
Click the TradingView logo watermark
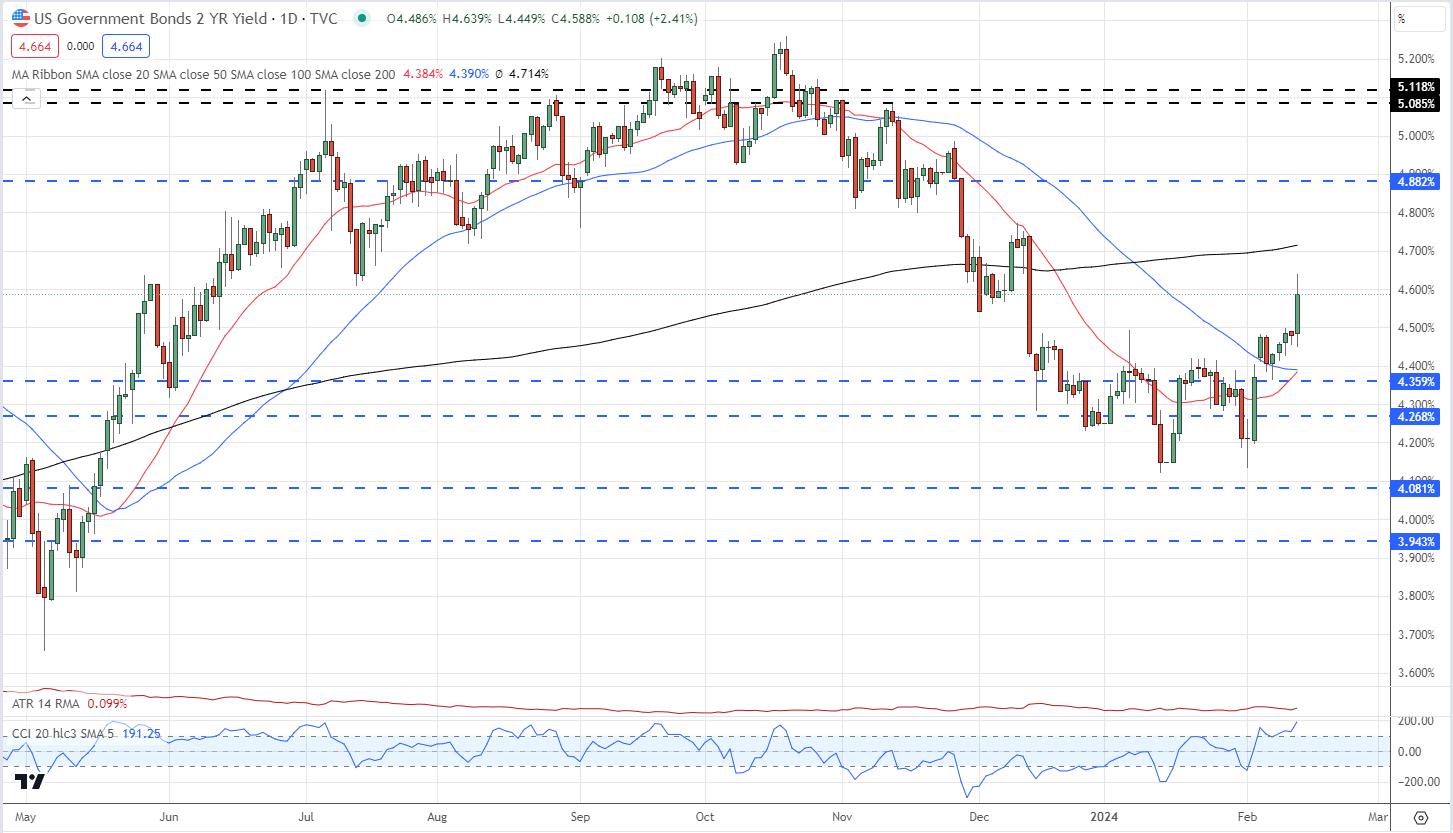click(x=30, y=782)
